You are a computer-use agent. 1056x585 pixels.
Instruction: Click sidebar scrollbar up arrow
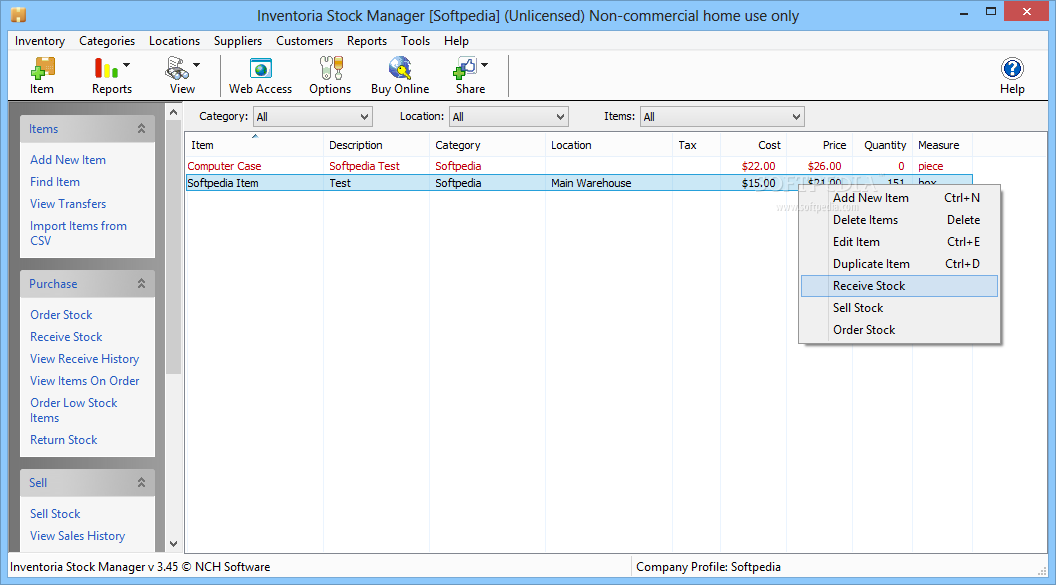(174, 112)
